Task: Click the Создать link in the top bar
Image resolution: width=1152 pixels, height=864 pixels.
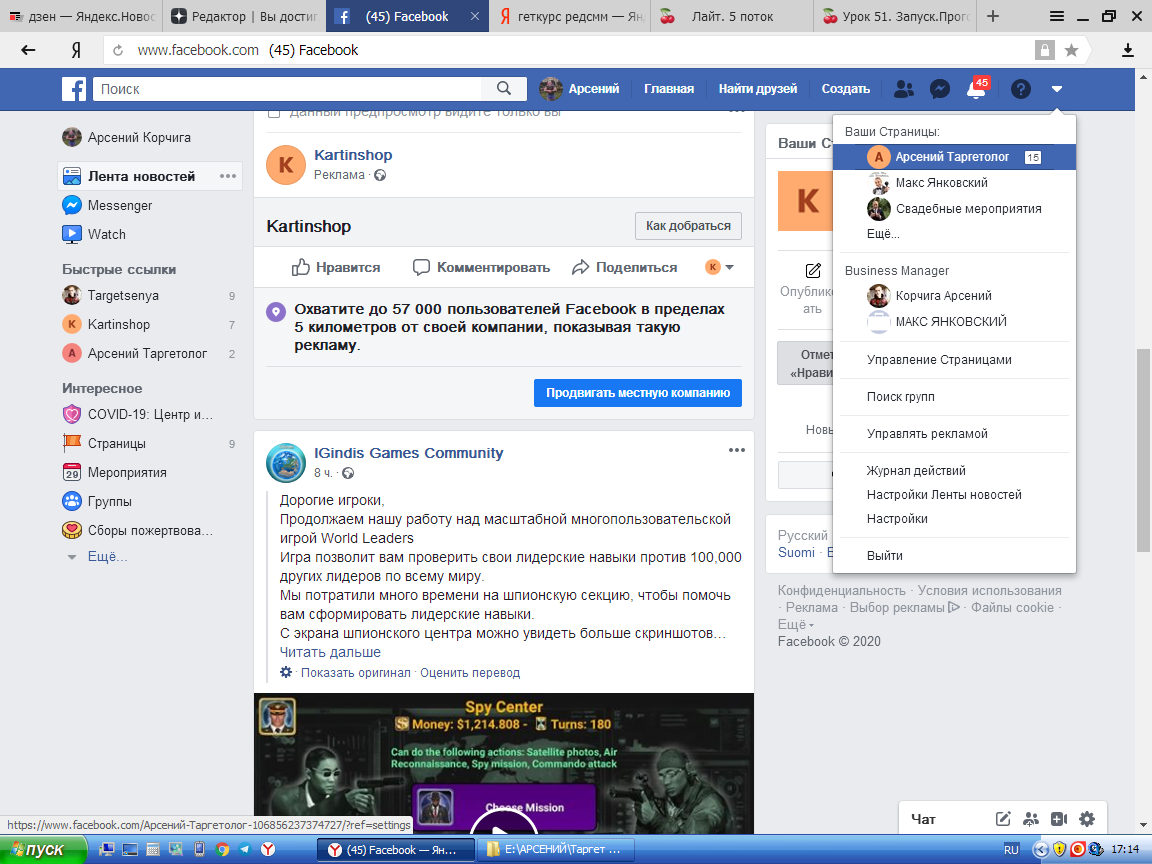Action: tap(846, 89)
